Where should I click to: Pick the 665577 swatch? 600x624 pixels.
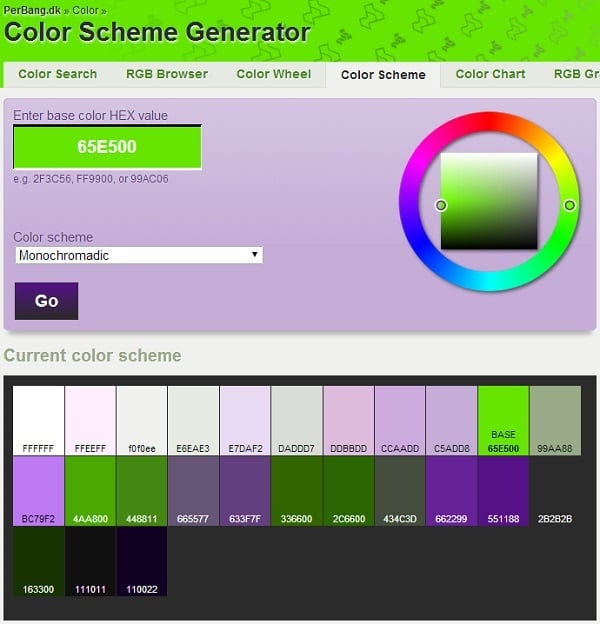tap(193, 491)
